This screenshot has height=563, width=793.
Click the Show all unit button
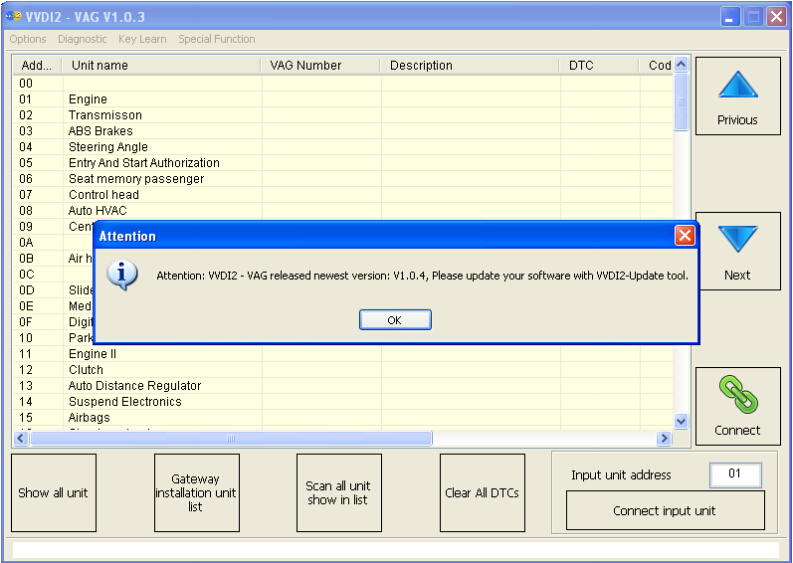[54, 493]
